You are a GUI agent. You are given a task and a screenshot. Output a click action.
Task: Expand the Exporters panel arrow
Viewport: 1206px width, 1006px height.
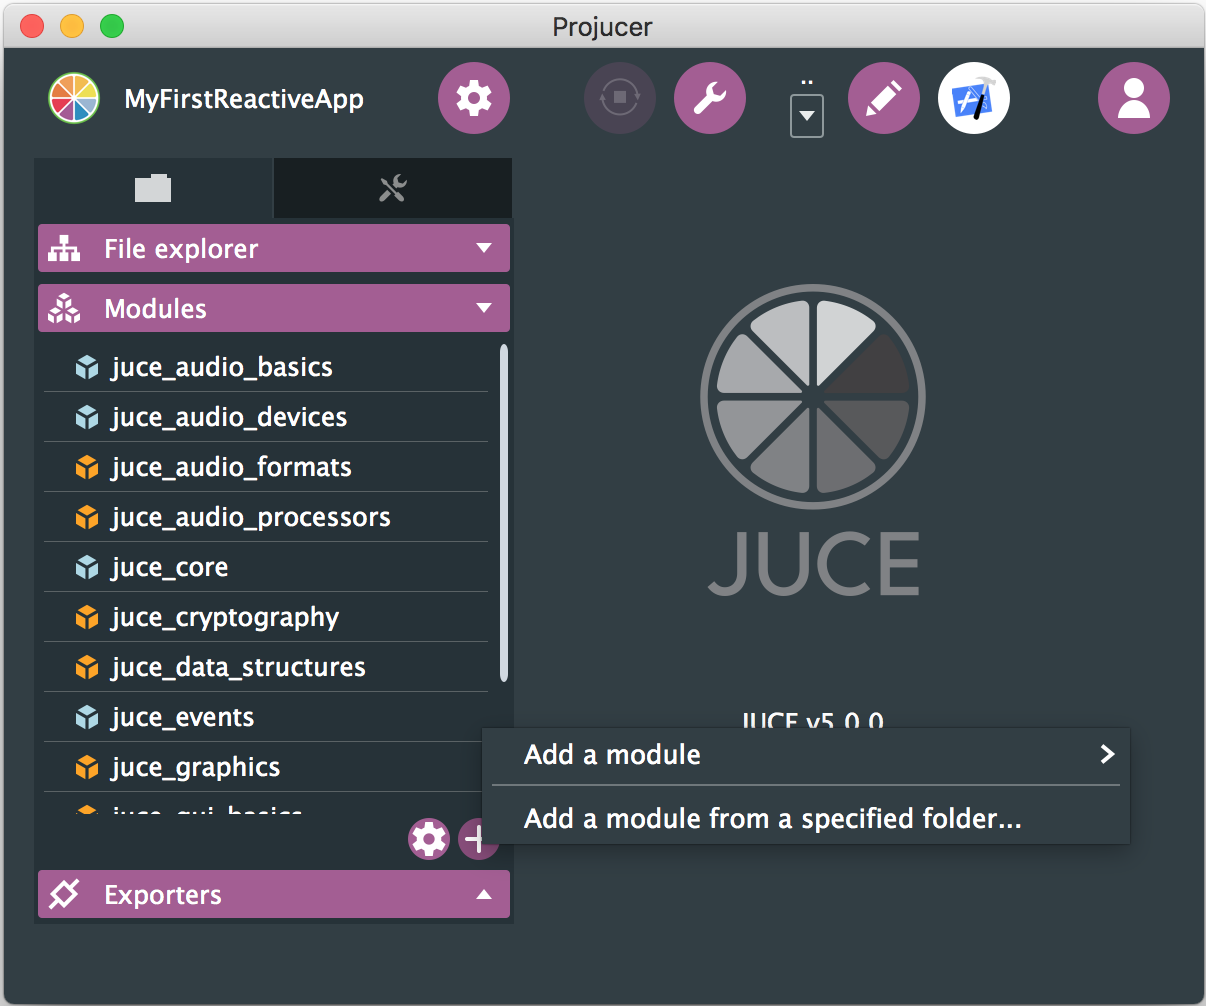(x=484, y=894)
